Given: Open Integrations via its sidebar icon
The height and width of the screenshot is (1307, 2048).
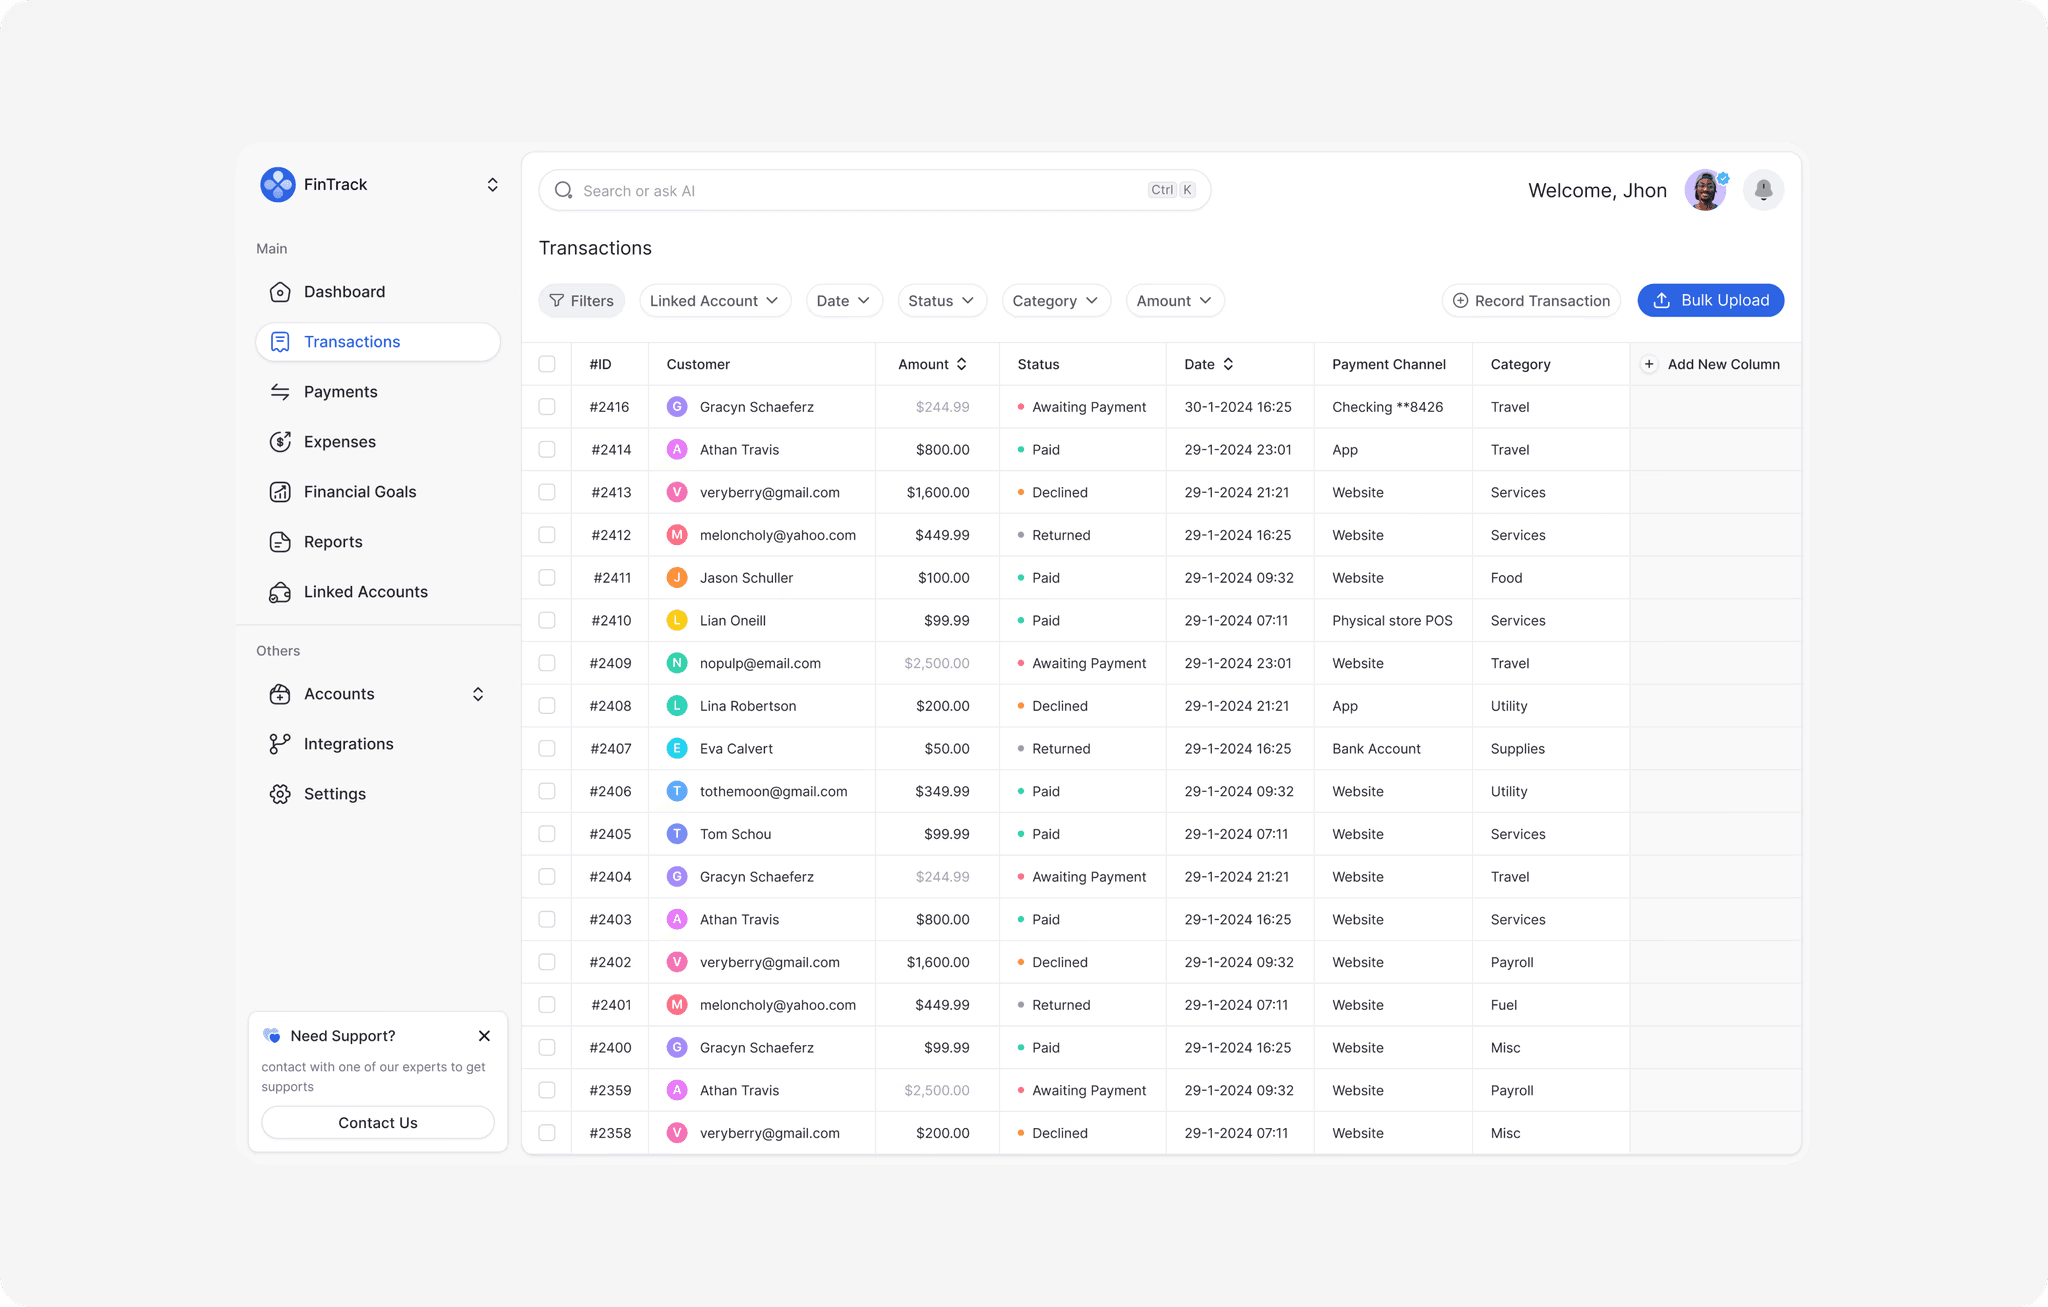Looking at the screenshot, I should [280, 743].
